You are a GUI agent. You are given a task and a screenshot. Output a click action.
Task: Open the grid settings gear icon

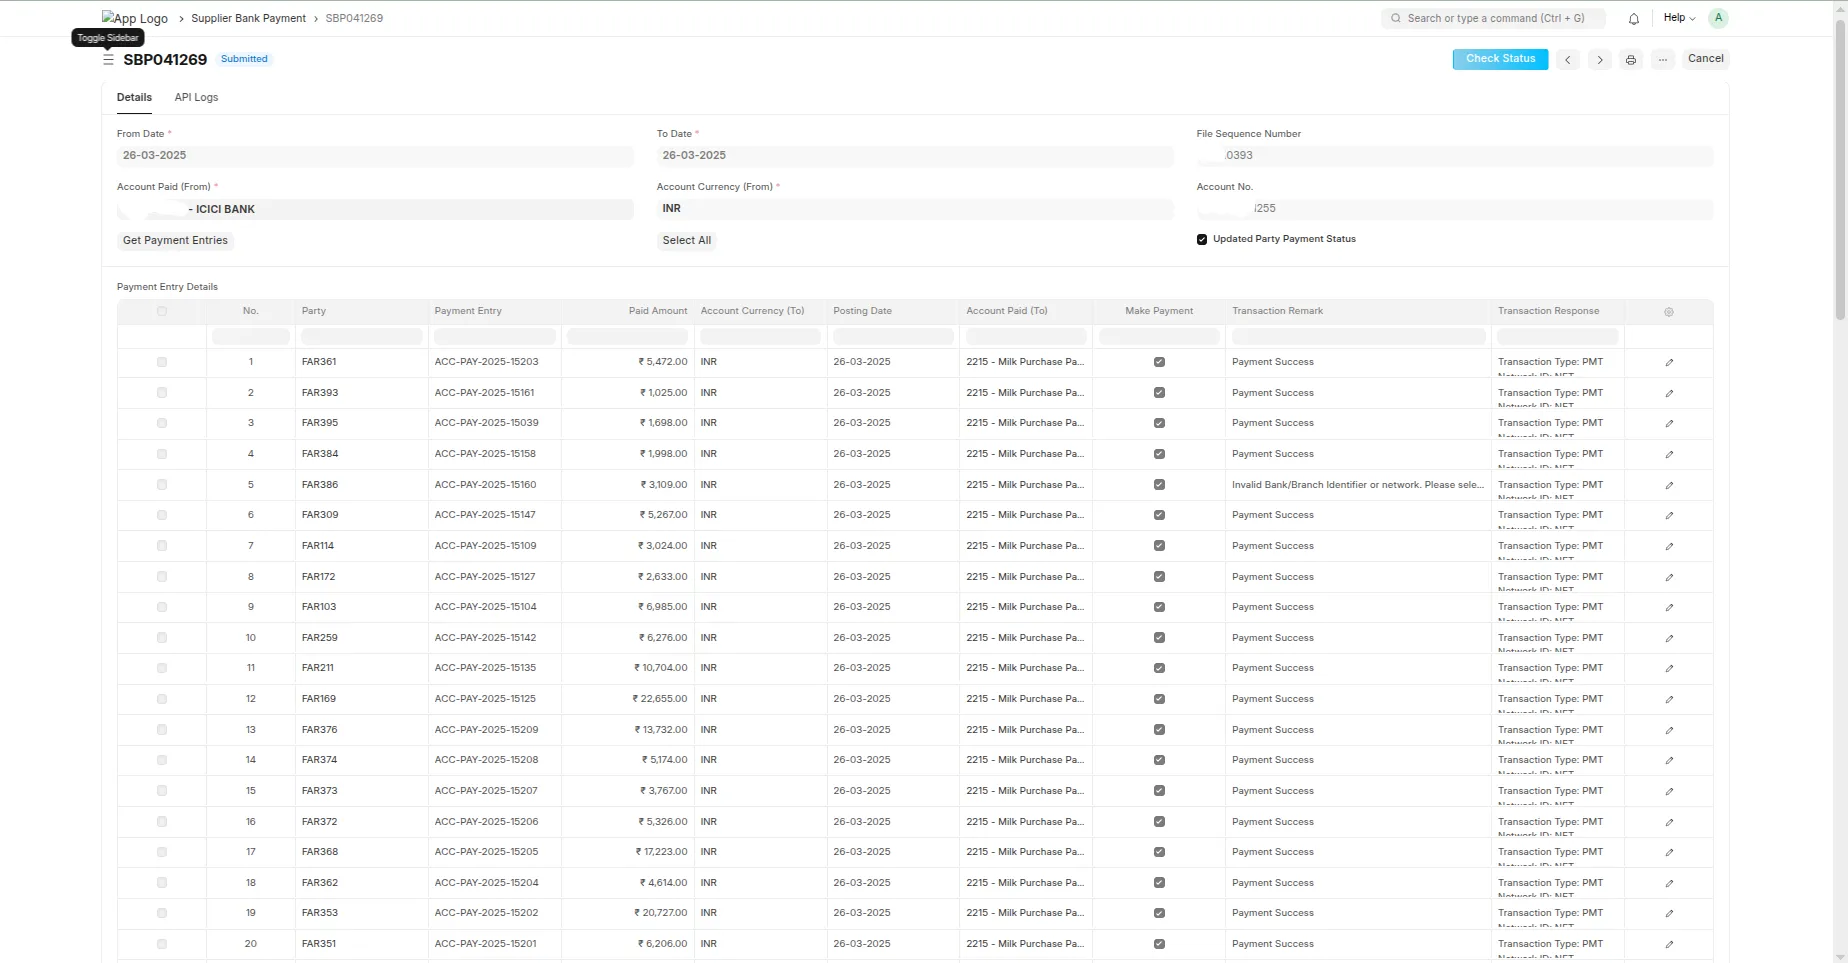coord(1669,312)
